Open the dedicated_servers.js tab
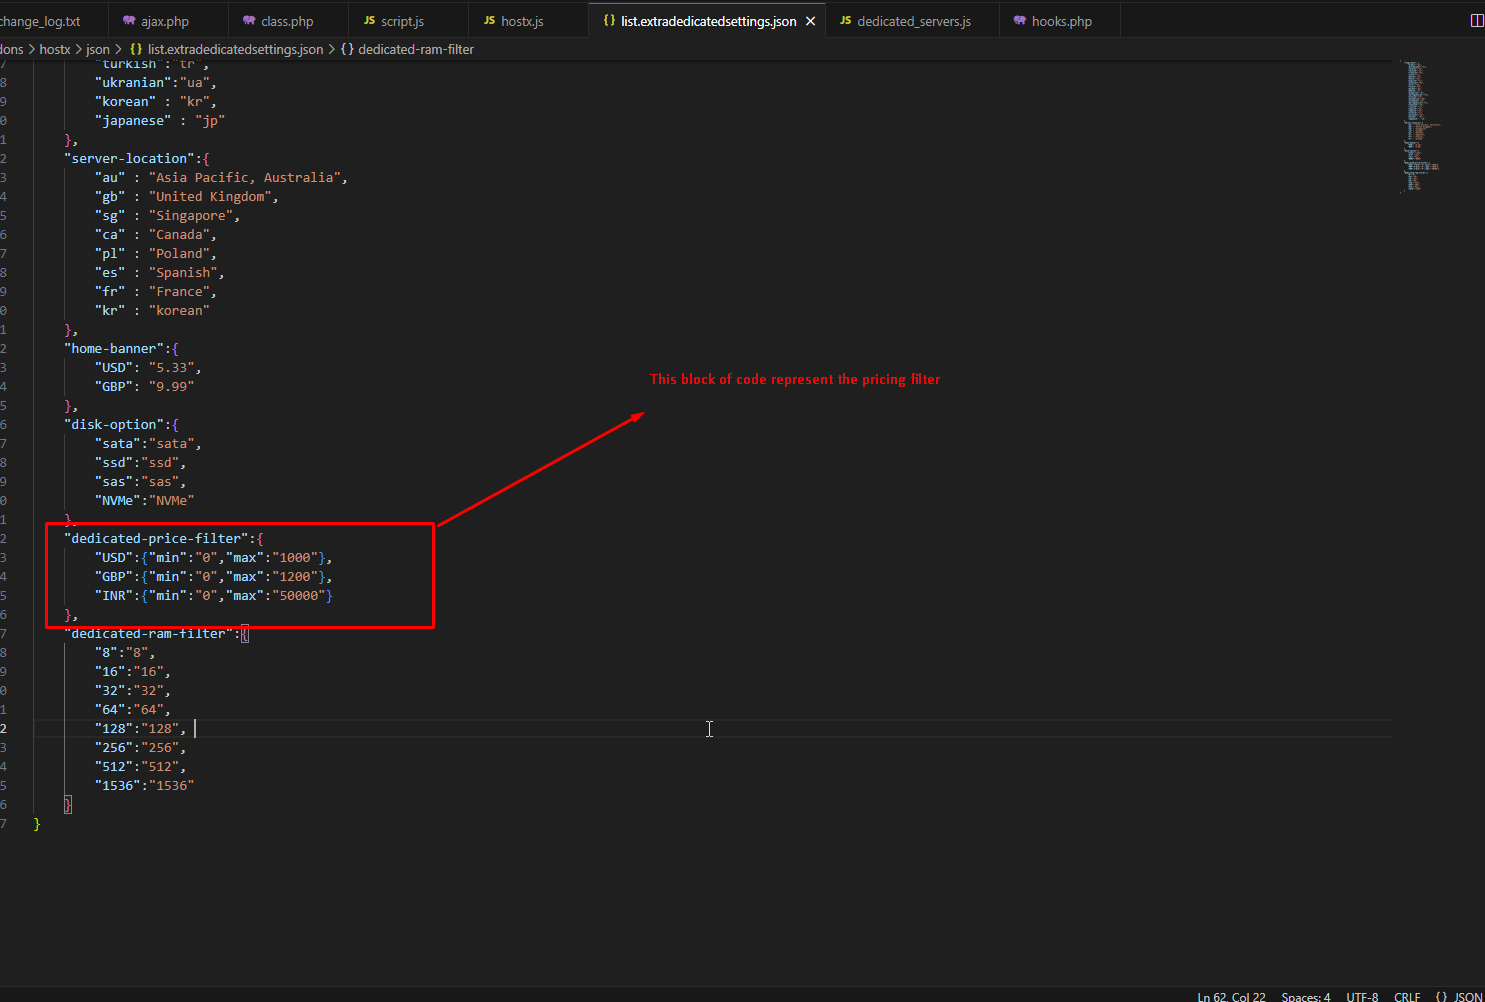The height and width of the screenshot is (1002, 1485). click(x=913, y=21)
